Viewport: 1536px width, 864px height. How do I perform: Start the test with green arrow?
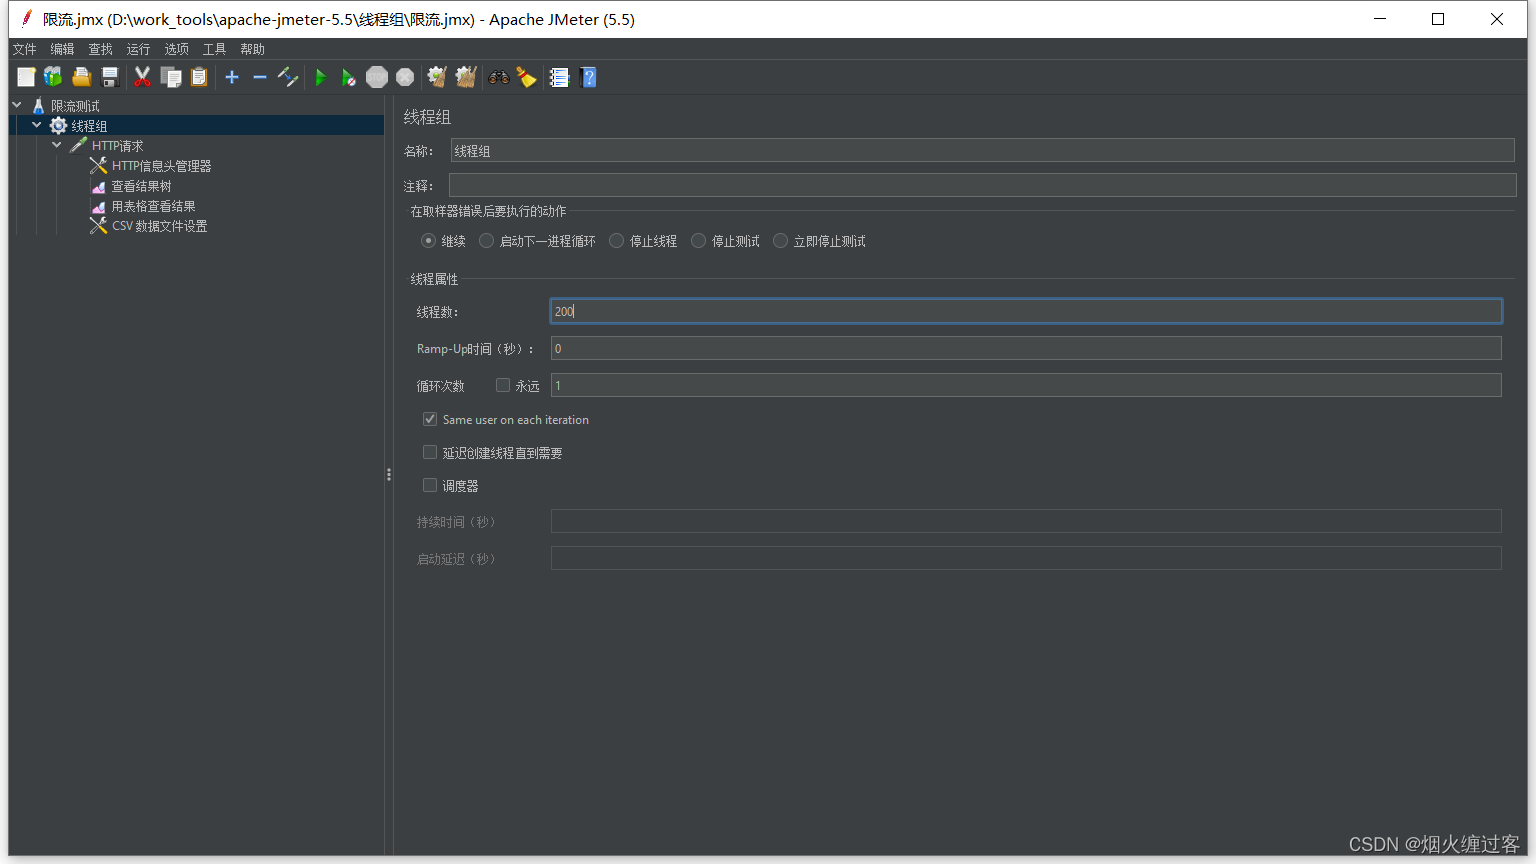coord(320,77)
